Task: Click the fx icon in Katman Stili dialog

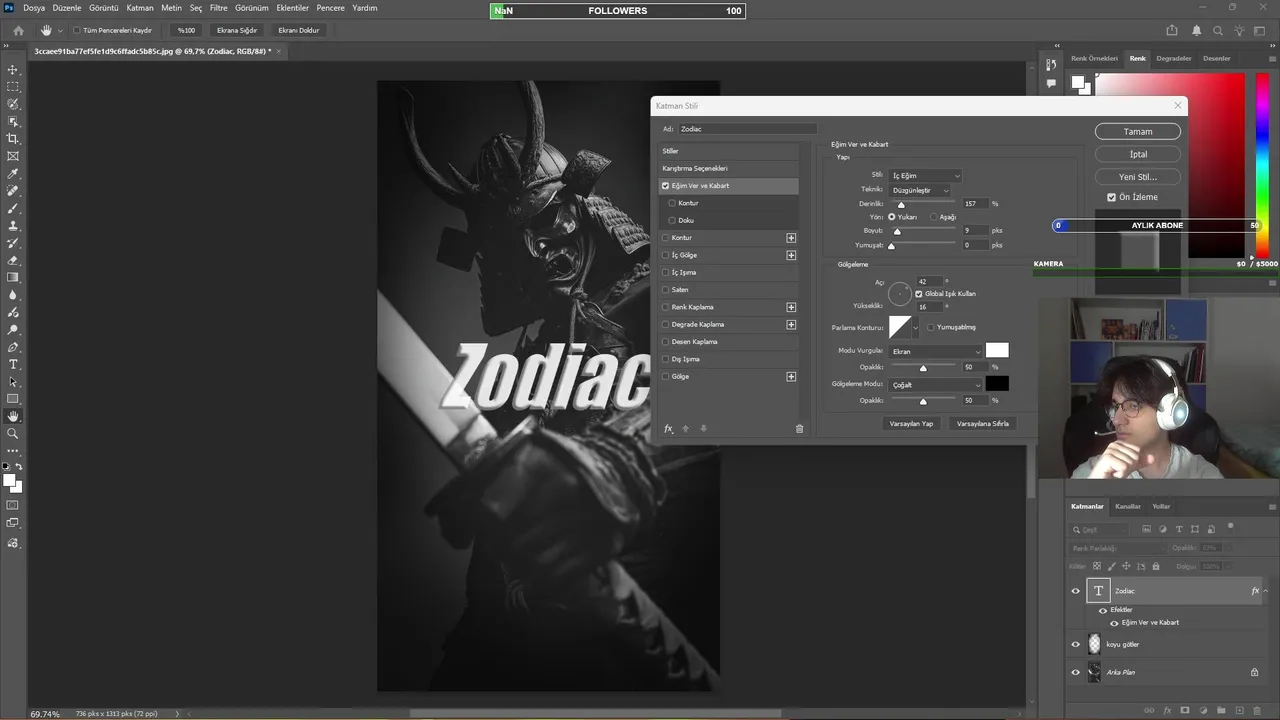Action: pos(668,429)
